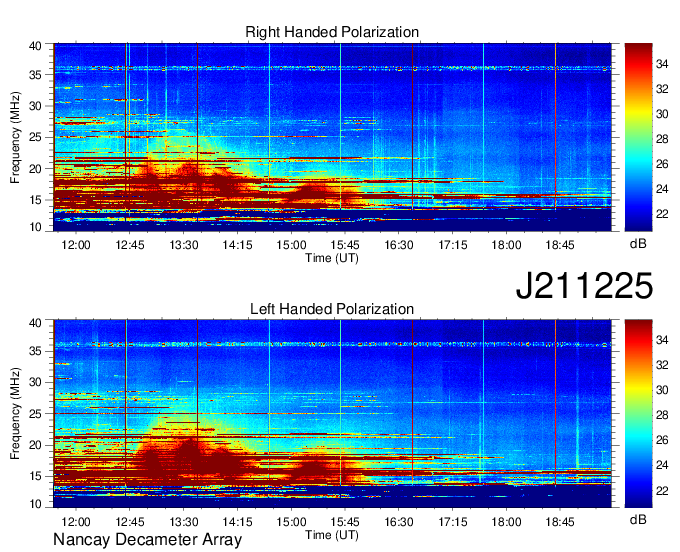
Task: Click the 25 MHz tick of Left Handed plot
Action: pyautogui.click(x=35, y=414)
